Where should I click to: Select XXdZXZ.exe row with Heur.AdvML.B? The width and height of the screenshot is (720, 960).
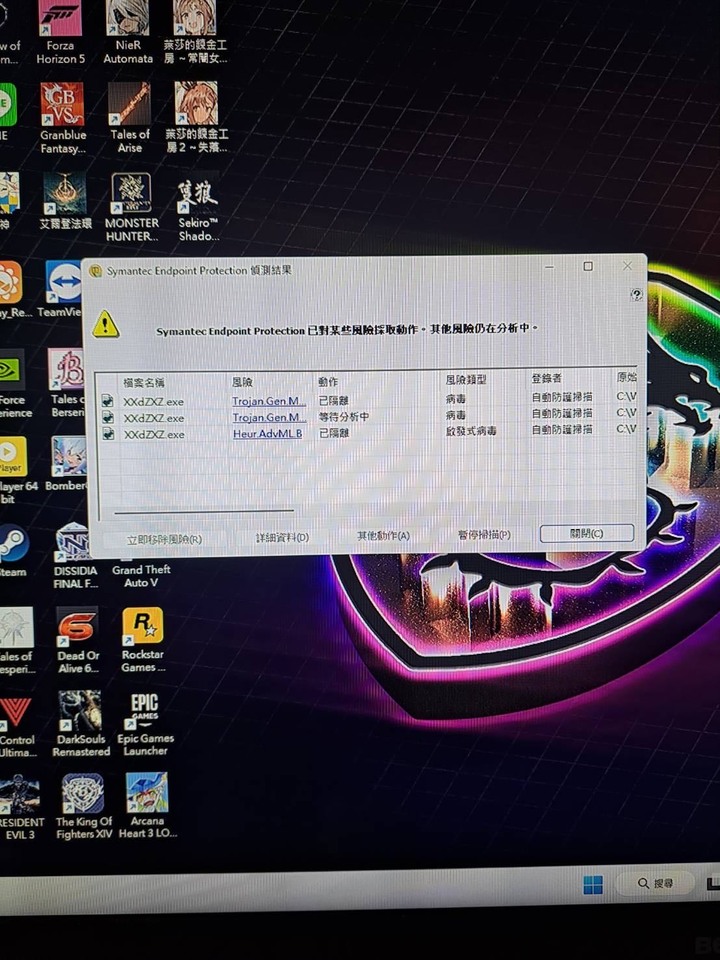pyautogui.click(x=367, y=432)
